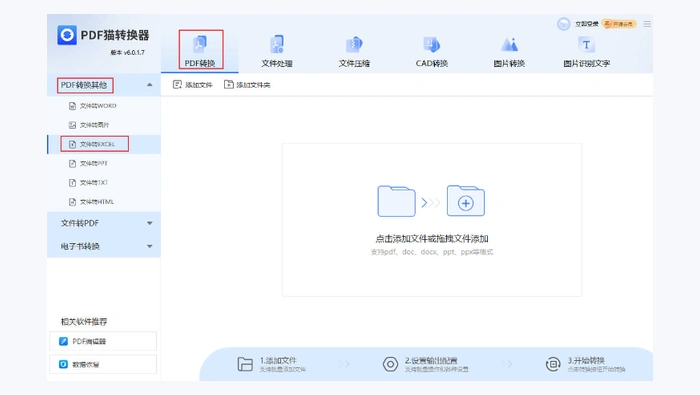Click the 电子书转换 section label
The image size is (700, 395).
click(79, 246)
